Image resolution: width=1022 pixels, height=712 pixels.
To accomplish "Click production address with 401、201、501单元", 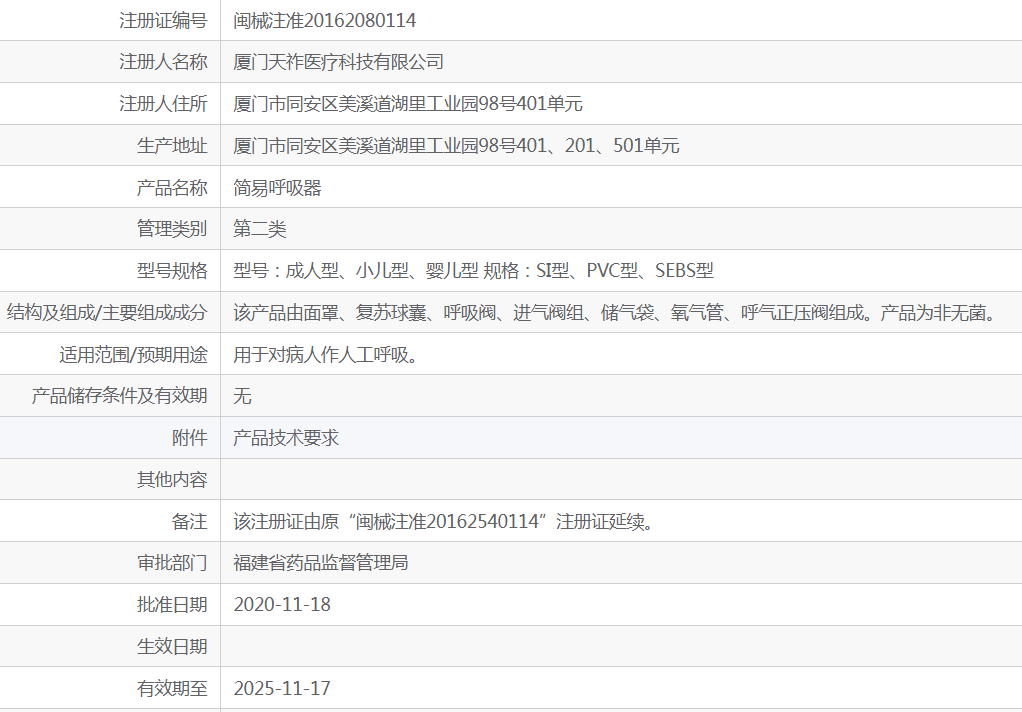I will click(456, 145).
